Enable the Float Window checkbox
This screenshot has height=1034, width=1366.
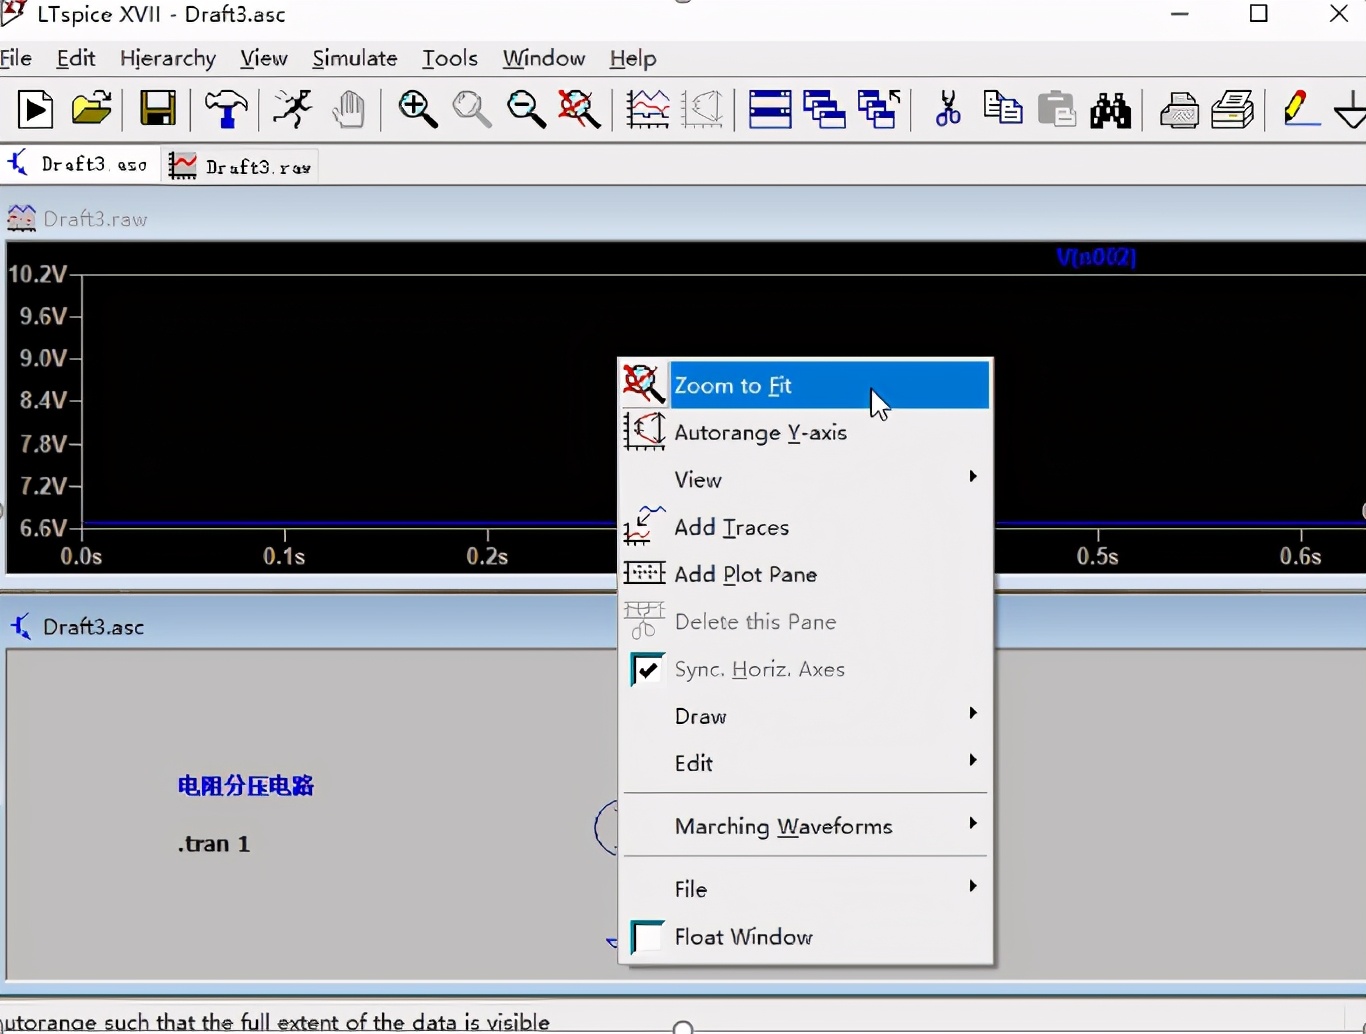tap(647, 937)
